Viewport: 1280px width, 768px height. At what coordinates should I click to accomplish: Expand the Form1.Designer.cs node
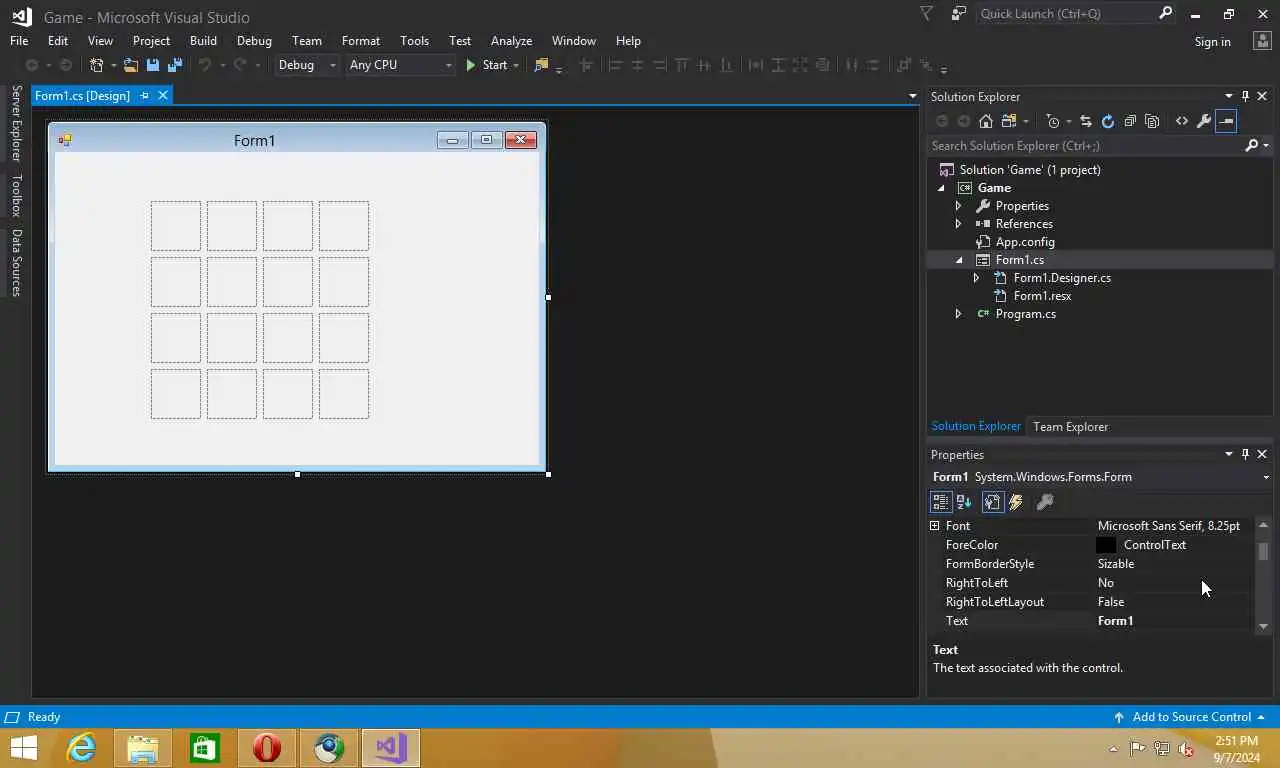(976, 278)
